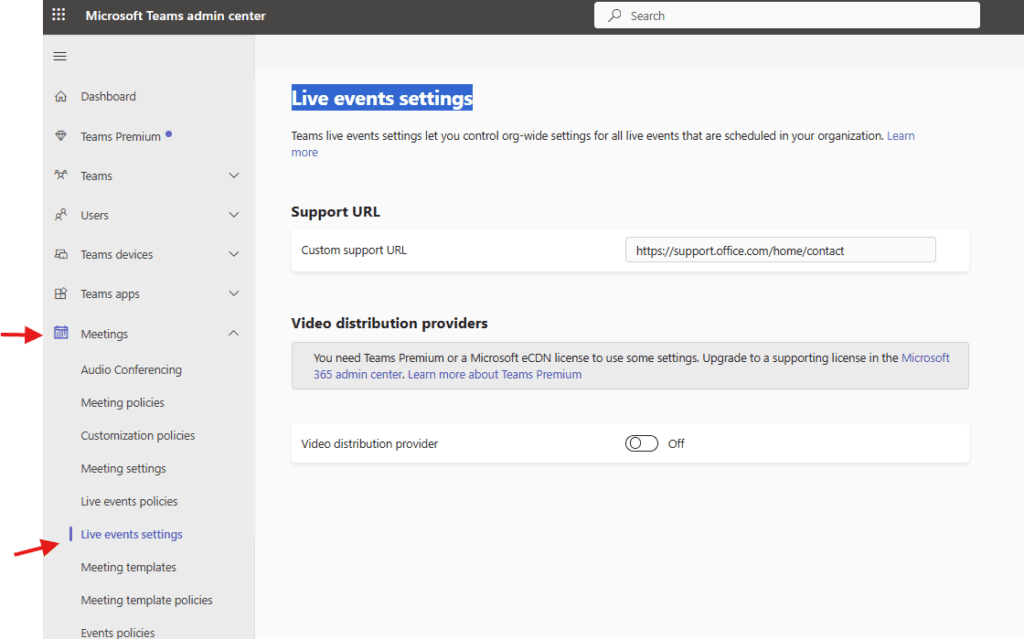Click the Custom support URL field
This screenshot has height=639, width=1024.
point(780,250)
